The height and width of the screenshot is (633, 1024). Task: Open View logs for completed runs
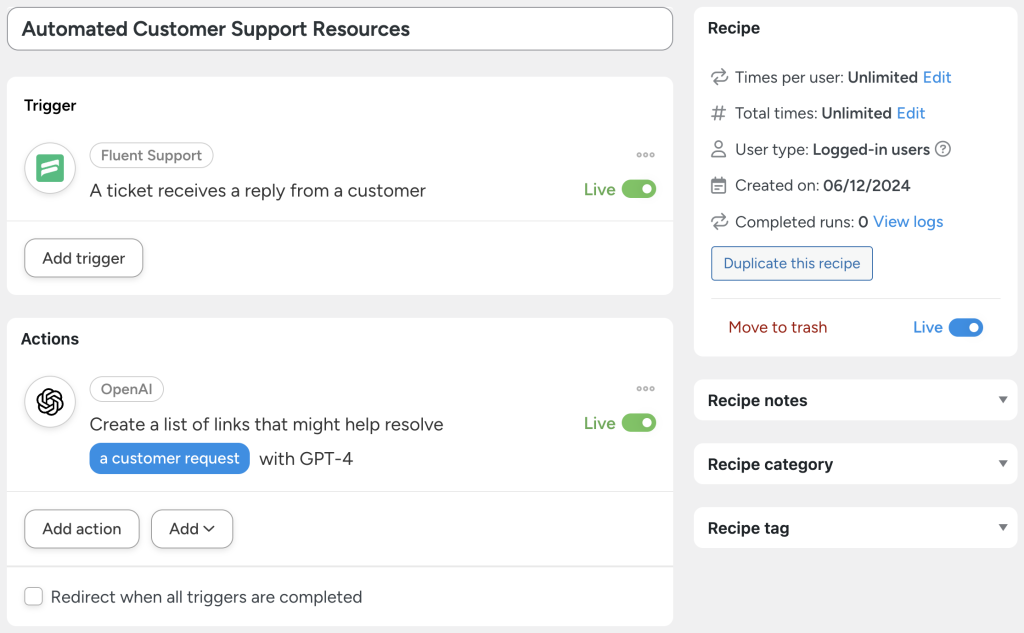[907, 221]
